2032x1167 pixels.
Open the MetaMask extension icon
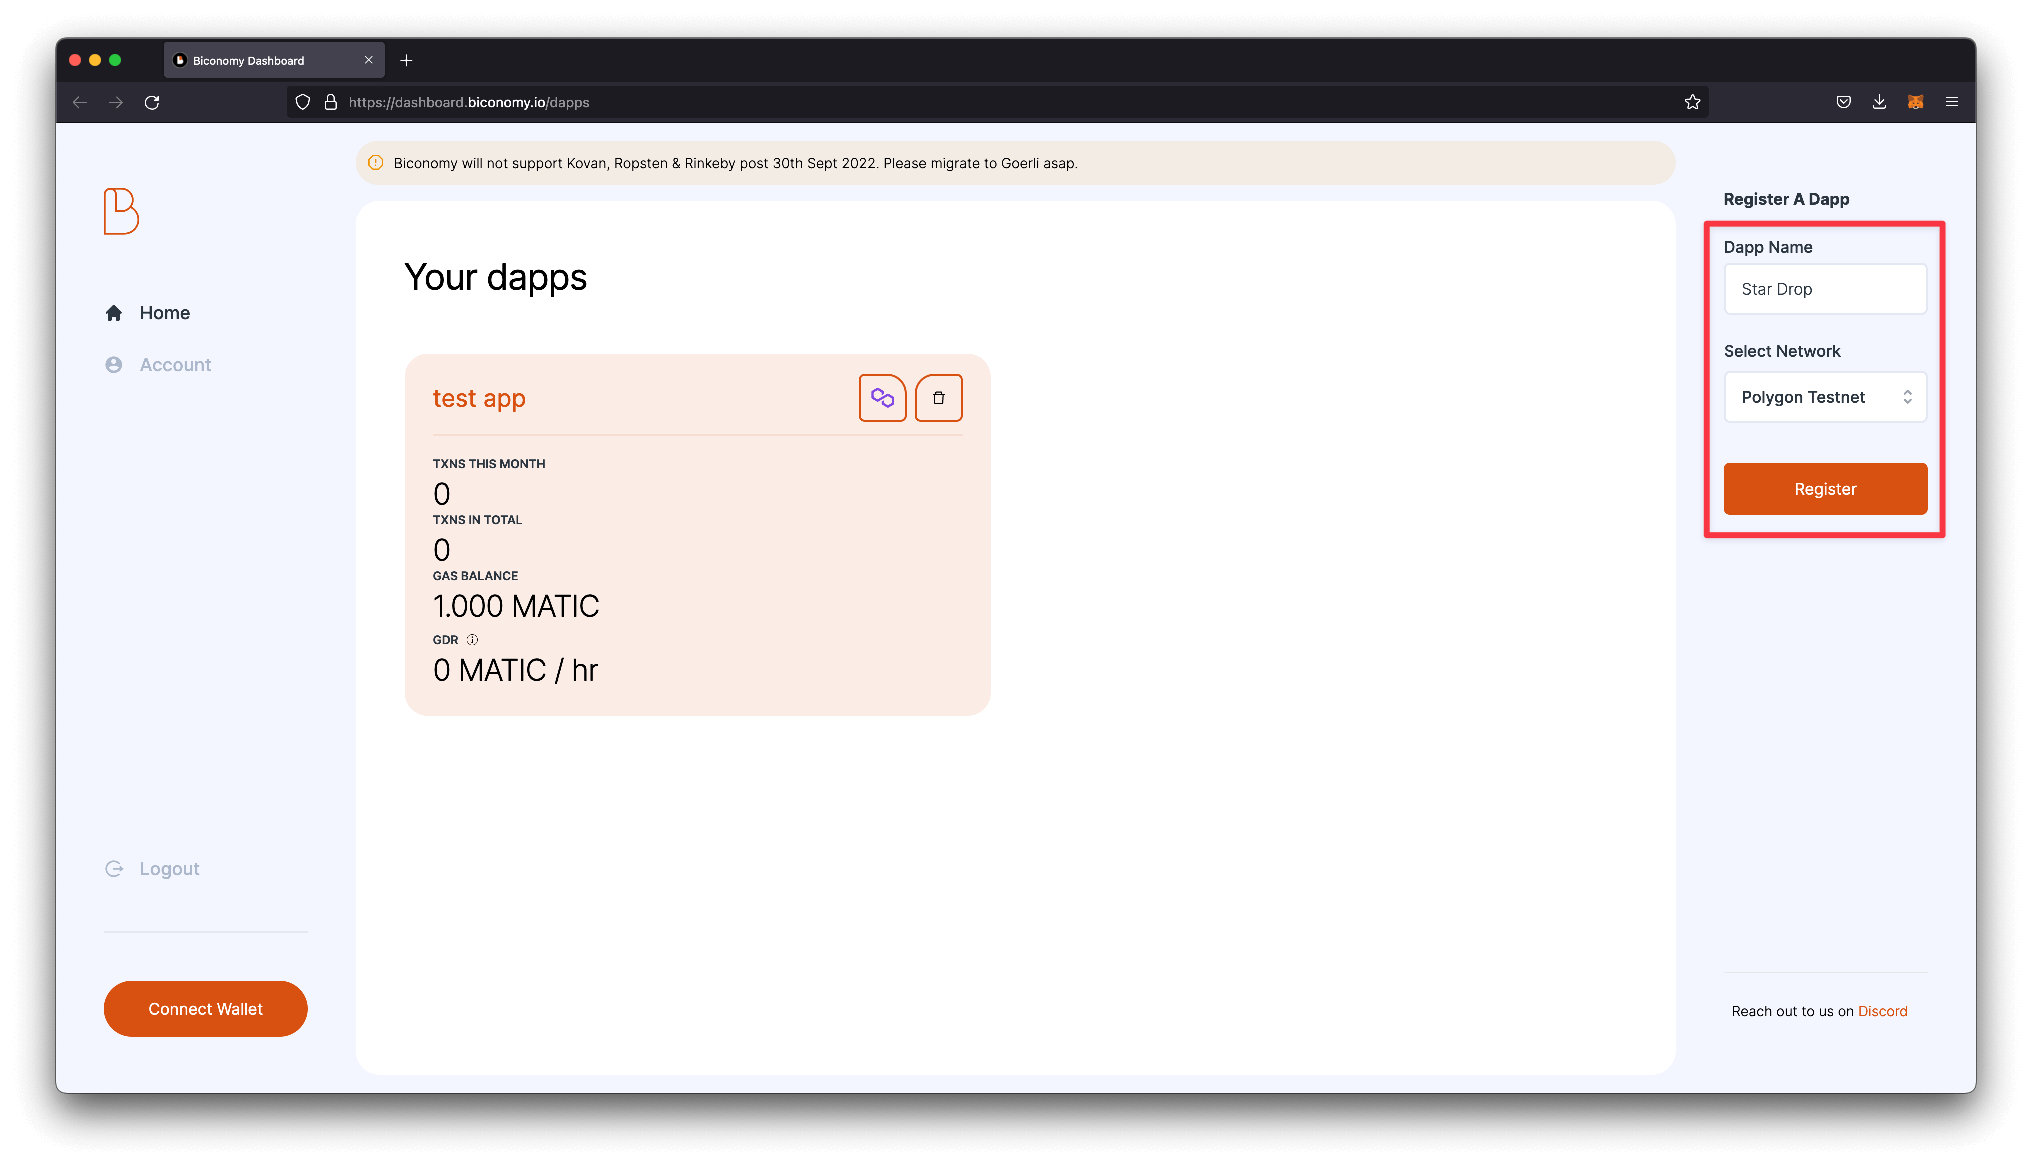click(1916, 101)
